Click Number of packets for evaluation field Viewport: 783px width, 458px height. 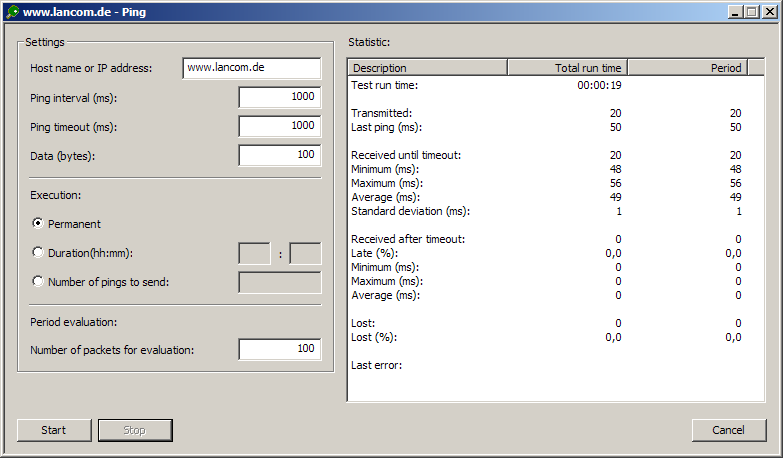click(x=279, y=349)
